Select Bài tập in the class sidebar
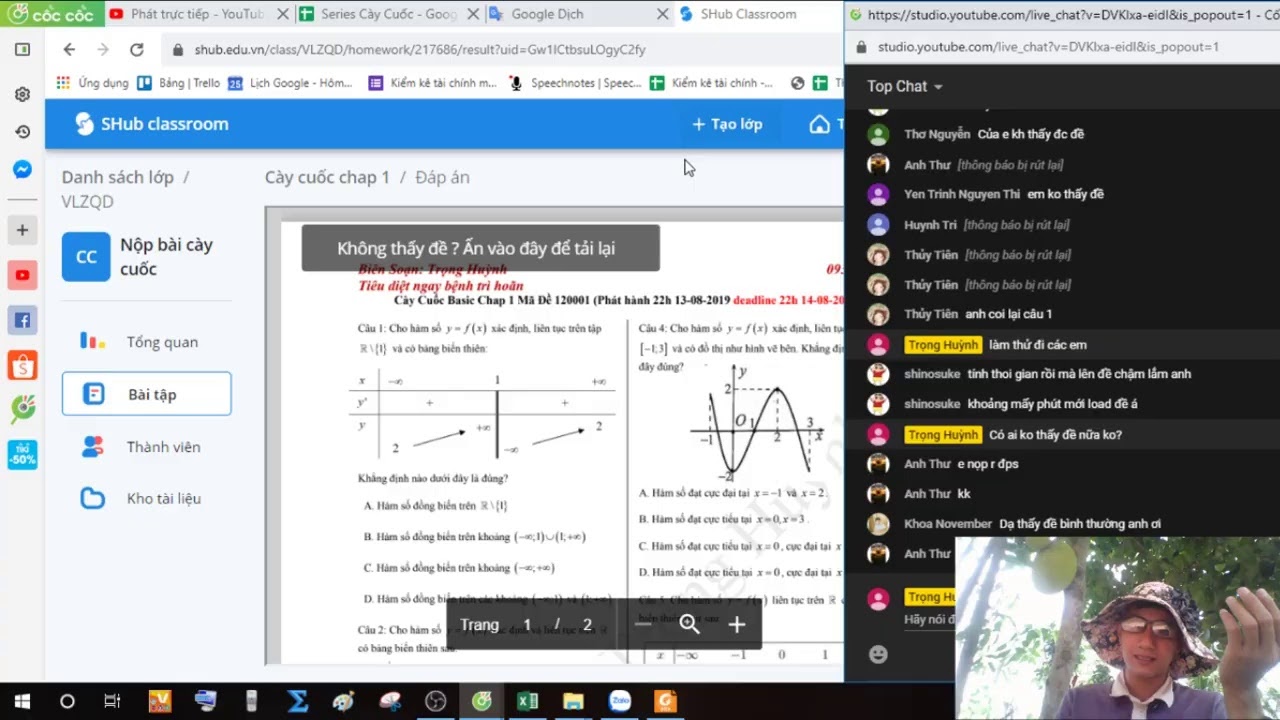1280x720 pixels. click(146, 394)
